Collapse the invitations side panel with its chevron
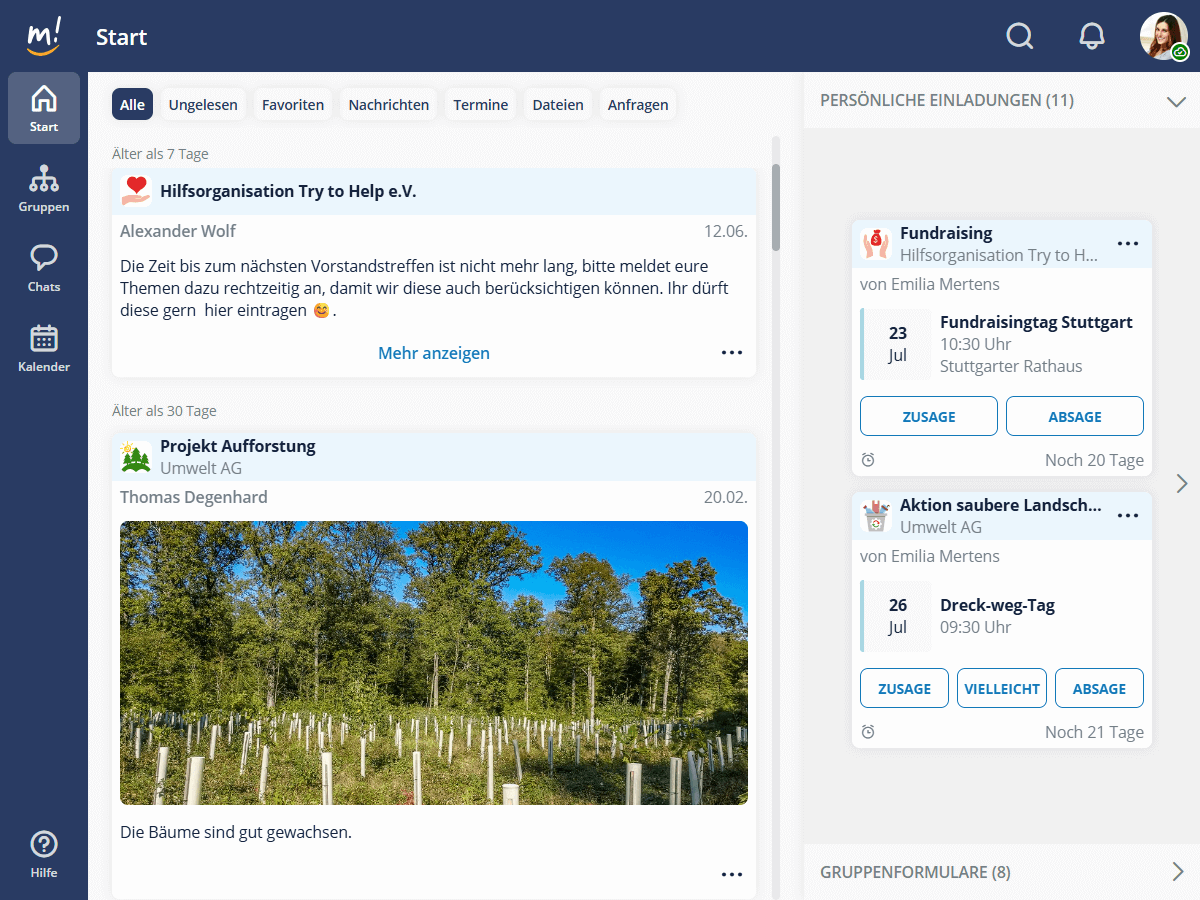 coord(1182,483)
